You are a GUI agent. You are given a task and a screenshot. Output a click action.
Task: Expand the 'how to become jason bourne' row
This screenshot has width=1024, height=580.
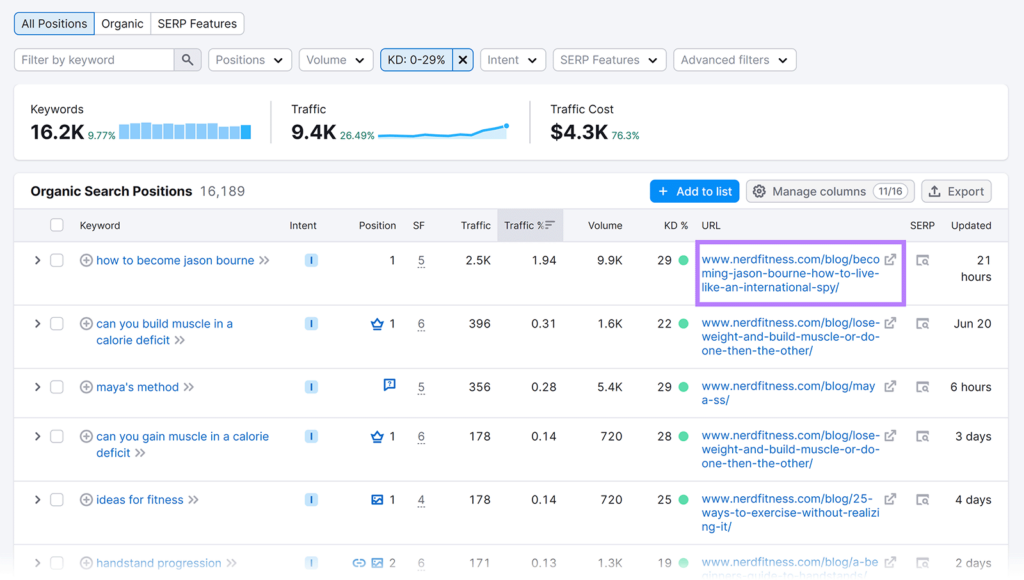[x=37, y=260]
